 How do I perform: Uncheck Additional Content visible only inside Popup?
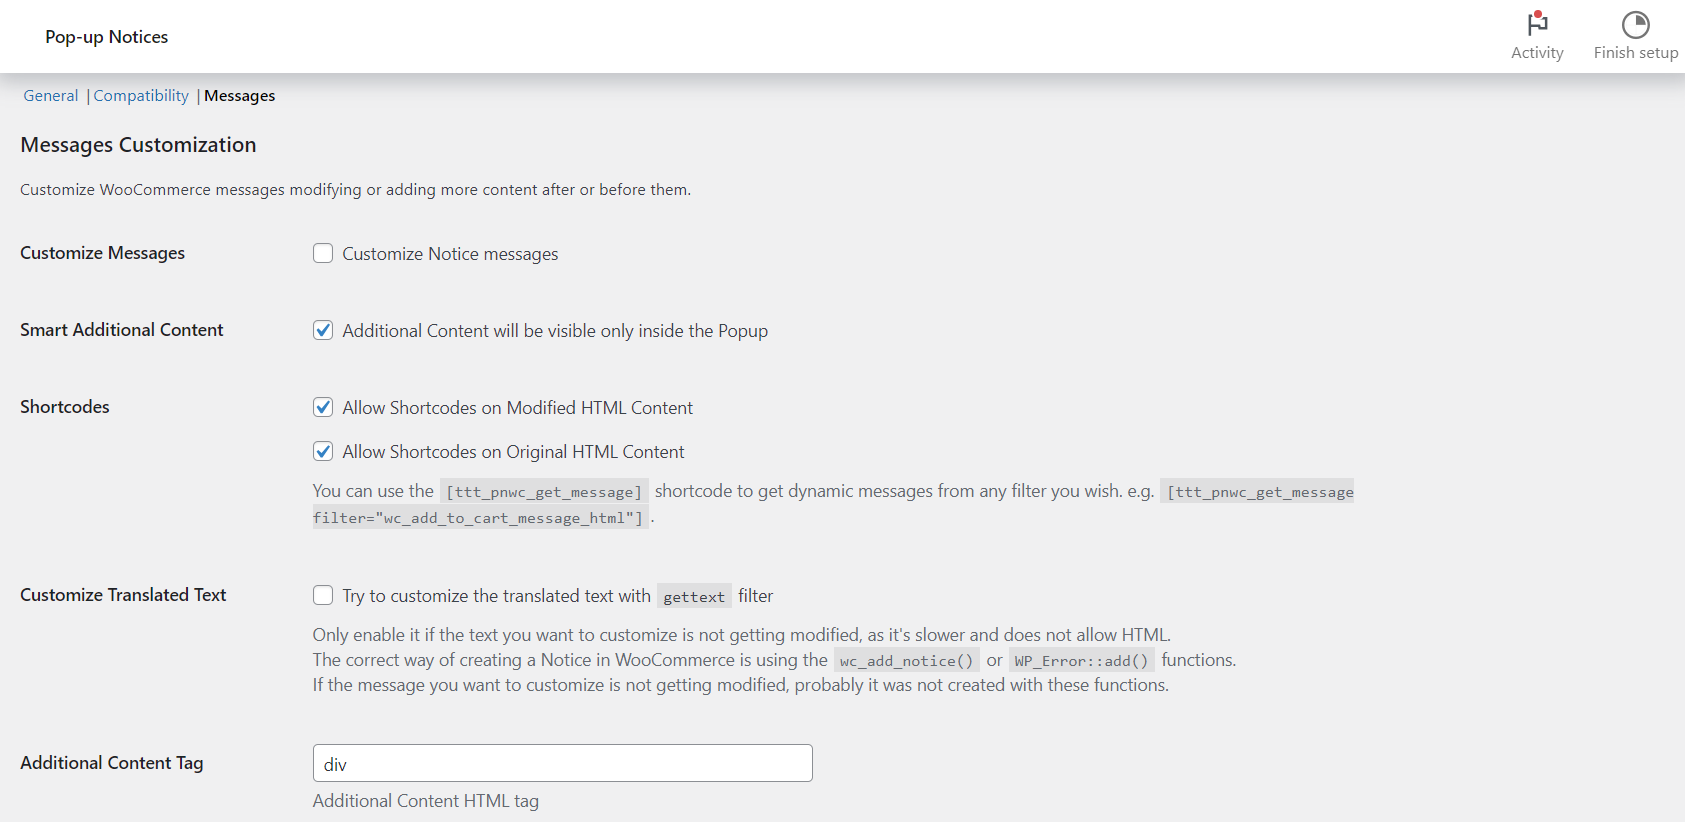click(x=323, y=330)
